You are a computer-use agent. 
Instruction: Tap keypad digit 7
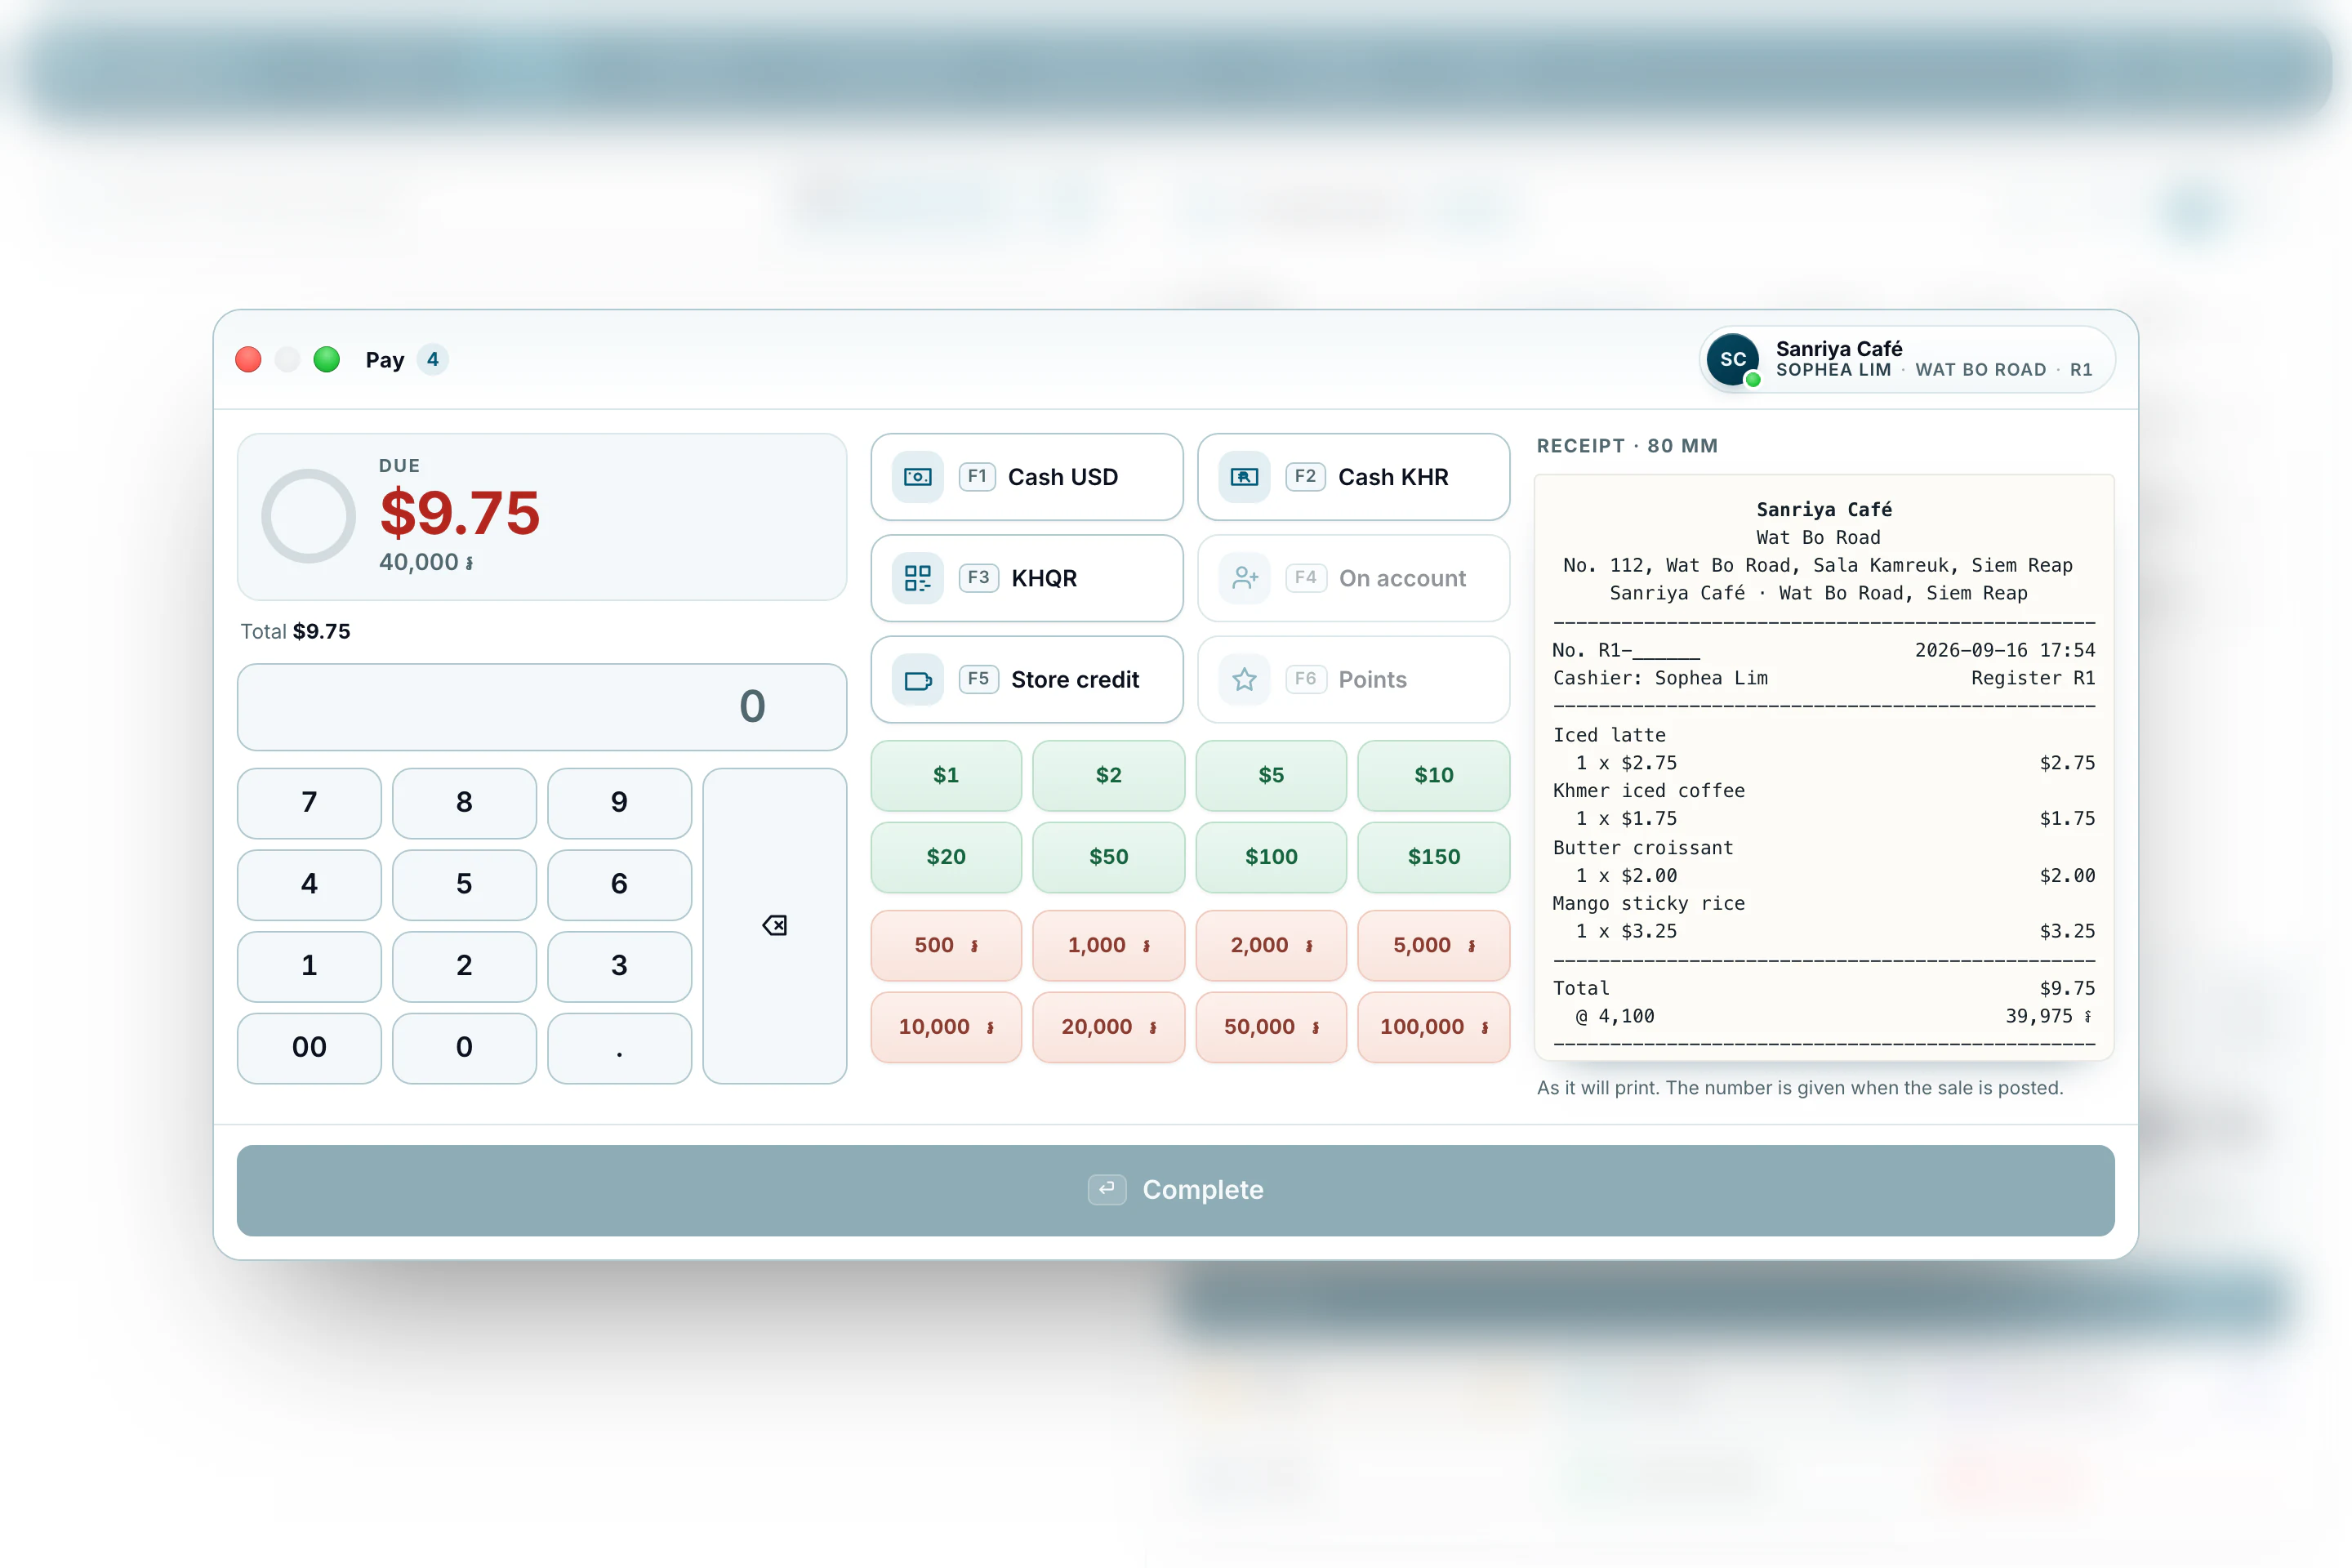pyautogui.click(x=309, y=803)
